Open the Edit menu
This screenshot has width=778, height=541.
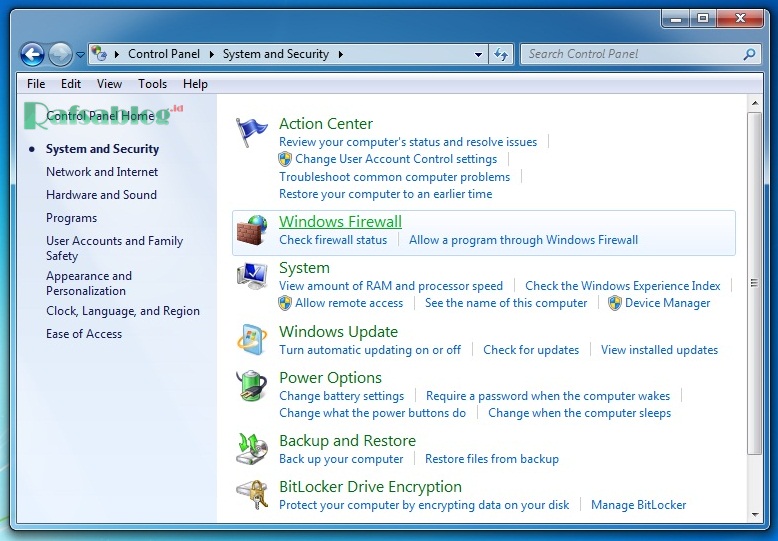71,84
